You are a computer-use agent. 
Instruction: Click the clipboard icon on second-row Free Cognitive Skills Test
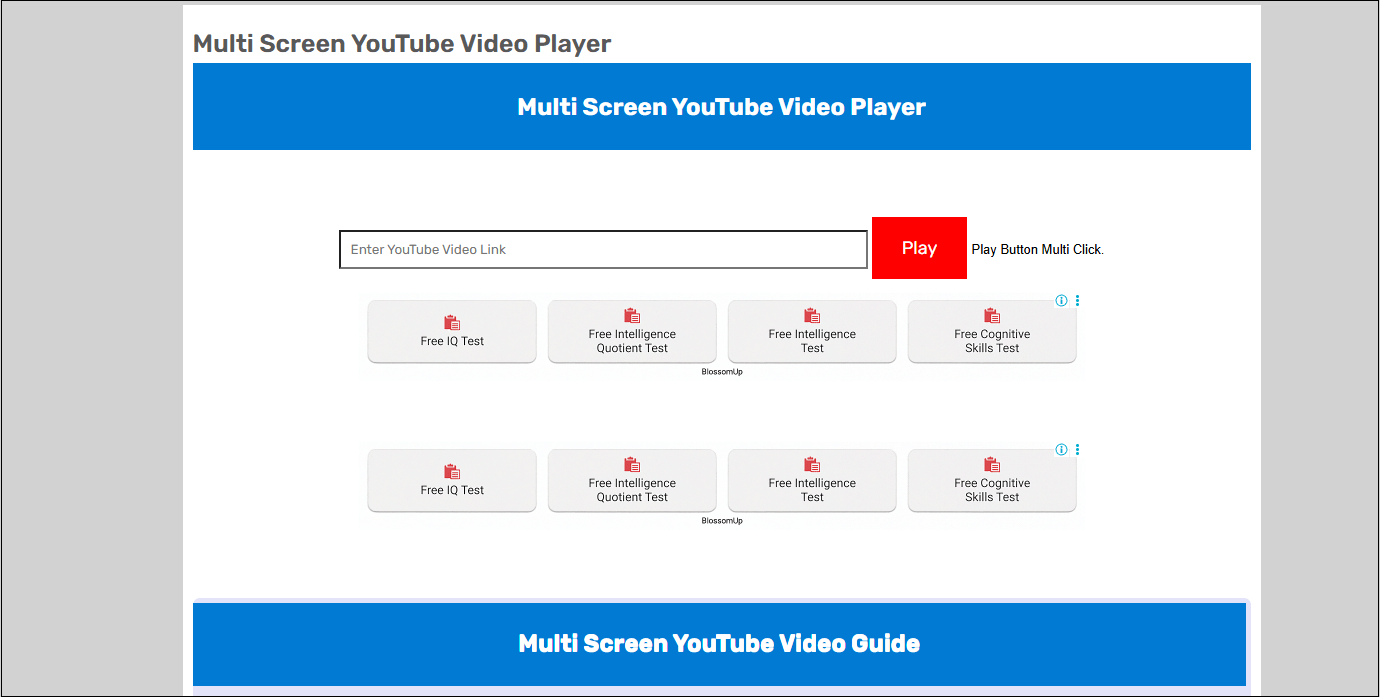pyautogui.click(x=991, y=464)
